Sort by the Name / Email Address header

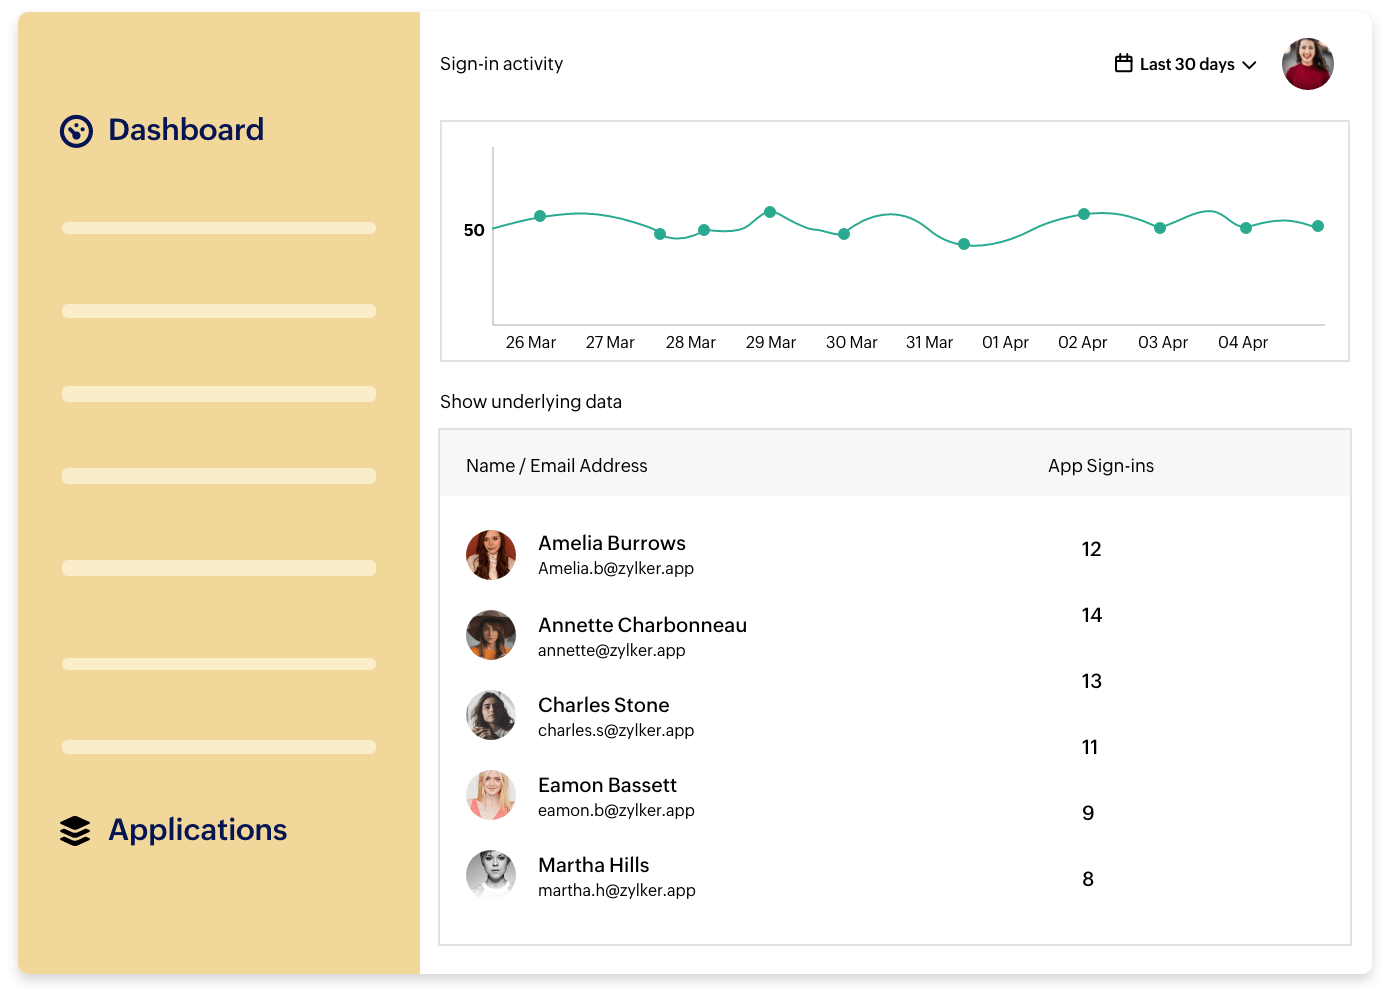point(556,466)
